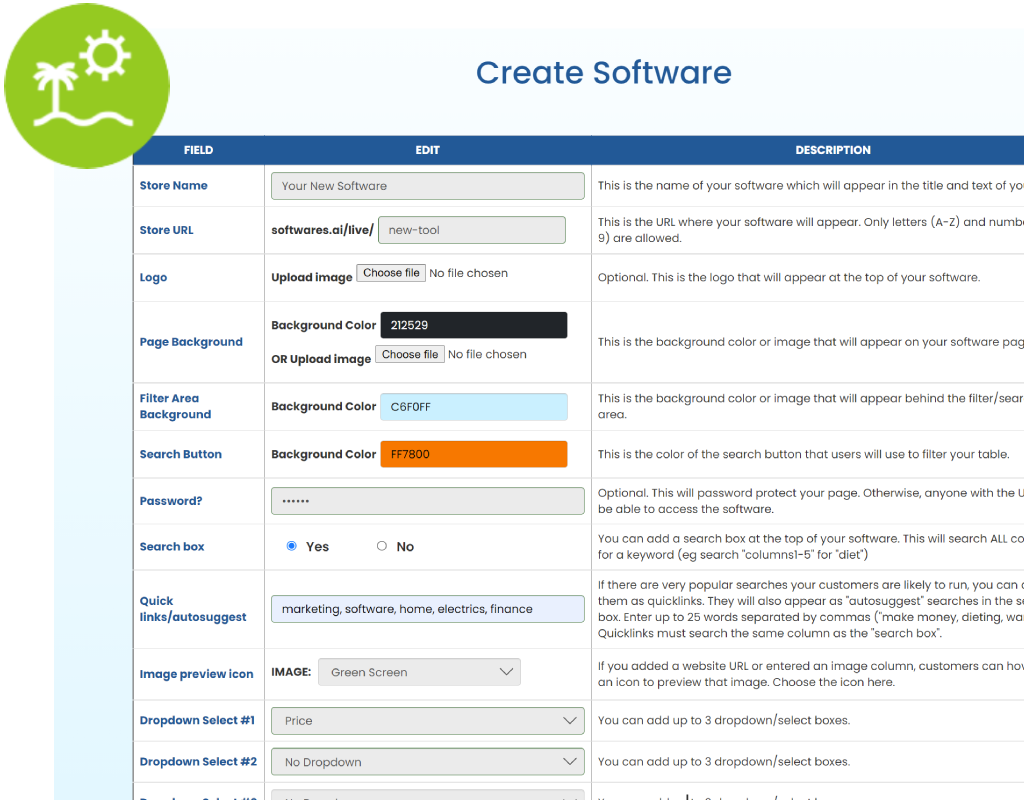Click the Page Background color swatch 212529

[x=473, y=324]
